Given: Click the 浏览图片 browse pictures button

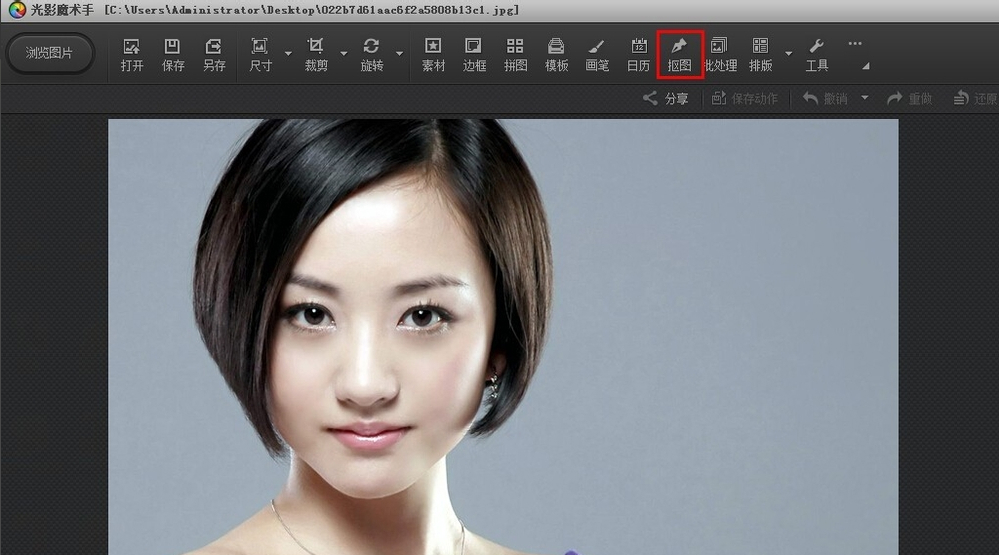Looking at the screenshot, I should click(x=49, y=53).
